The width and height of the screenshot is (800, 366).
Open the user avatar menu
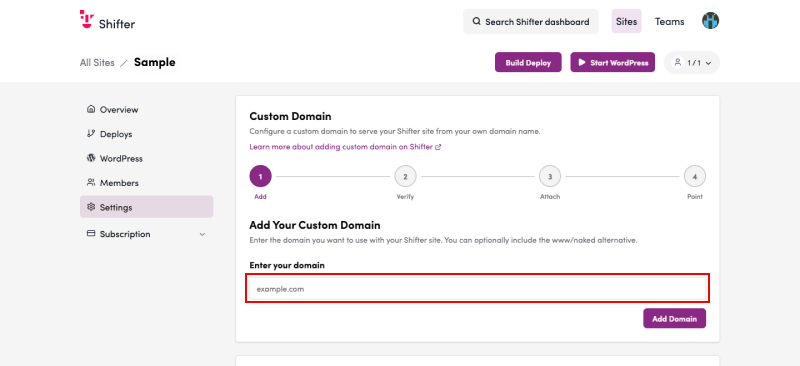point(710,21)
